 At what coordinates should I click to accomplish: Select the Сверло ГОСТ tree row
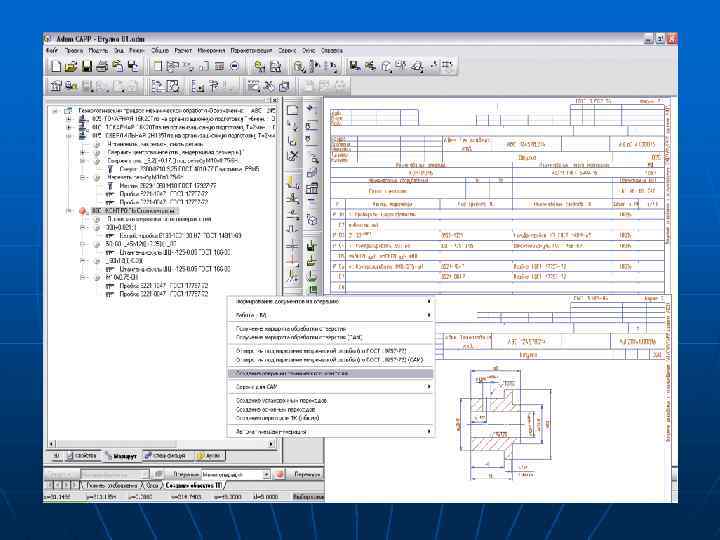(x=189, y=169)
